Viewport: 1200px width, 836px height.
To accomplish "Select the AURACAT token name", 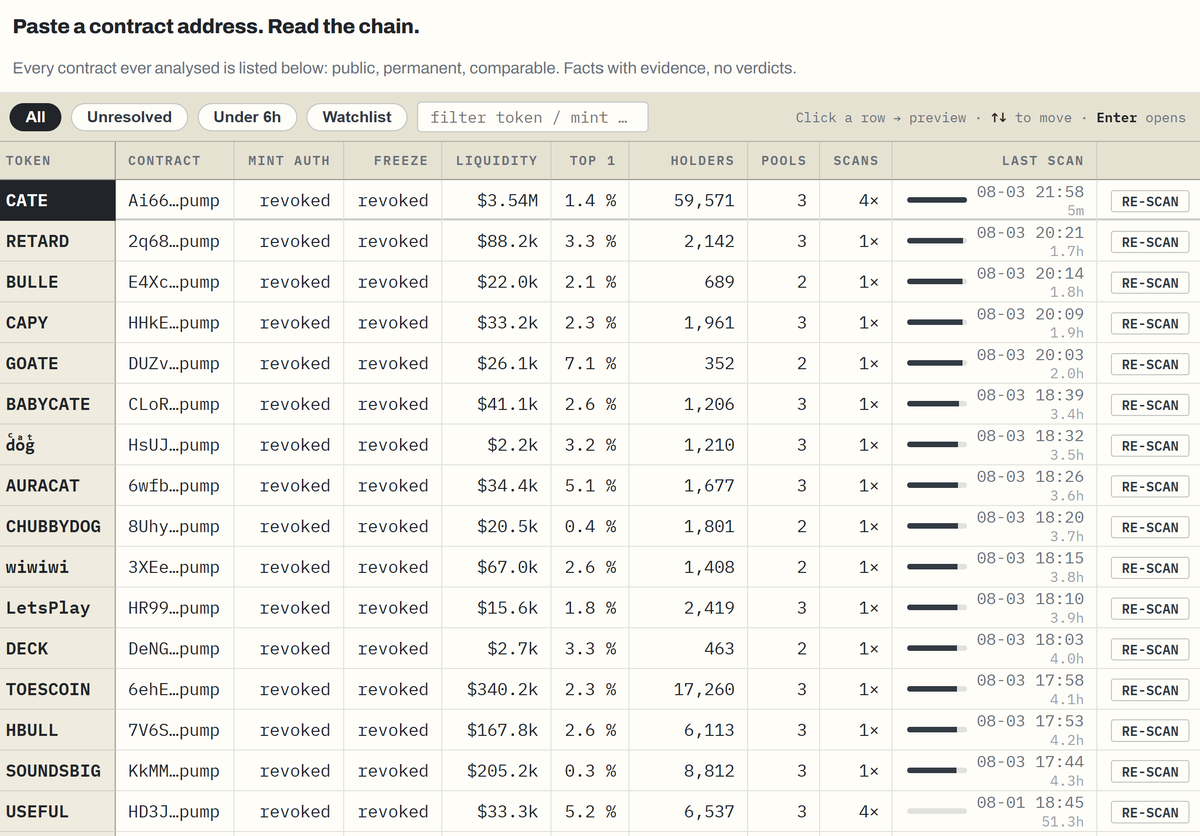I will [43, 486].
